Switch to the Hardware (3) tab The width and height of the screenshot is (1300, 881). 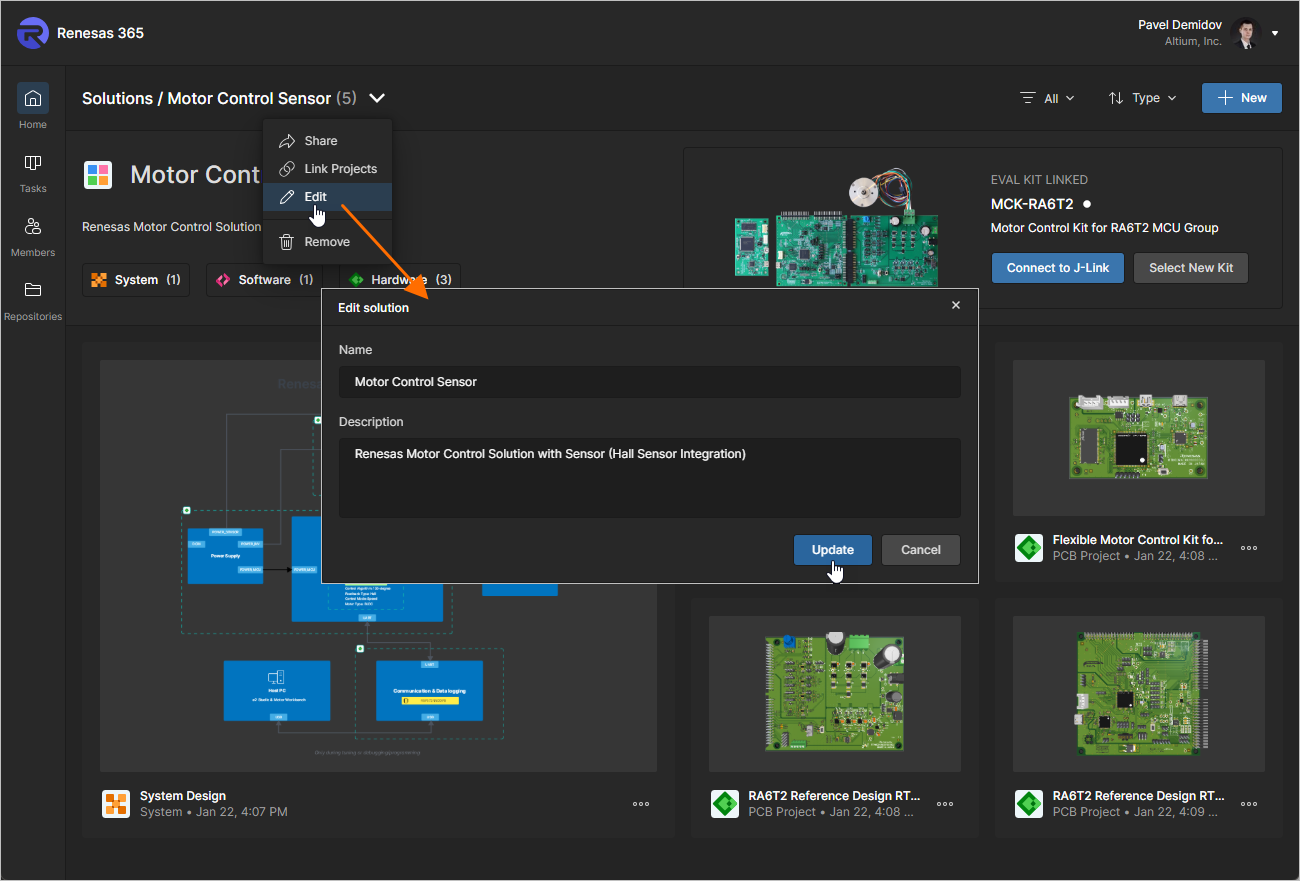click(400, 280)
